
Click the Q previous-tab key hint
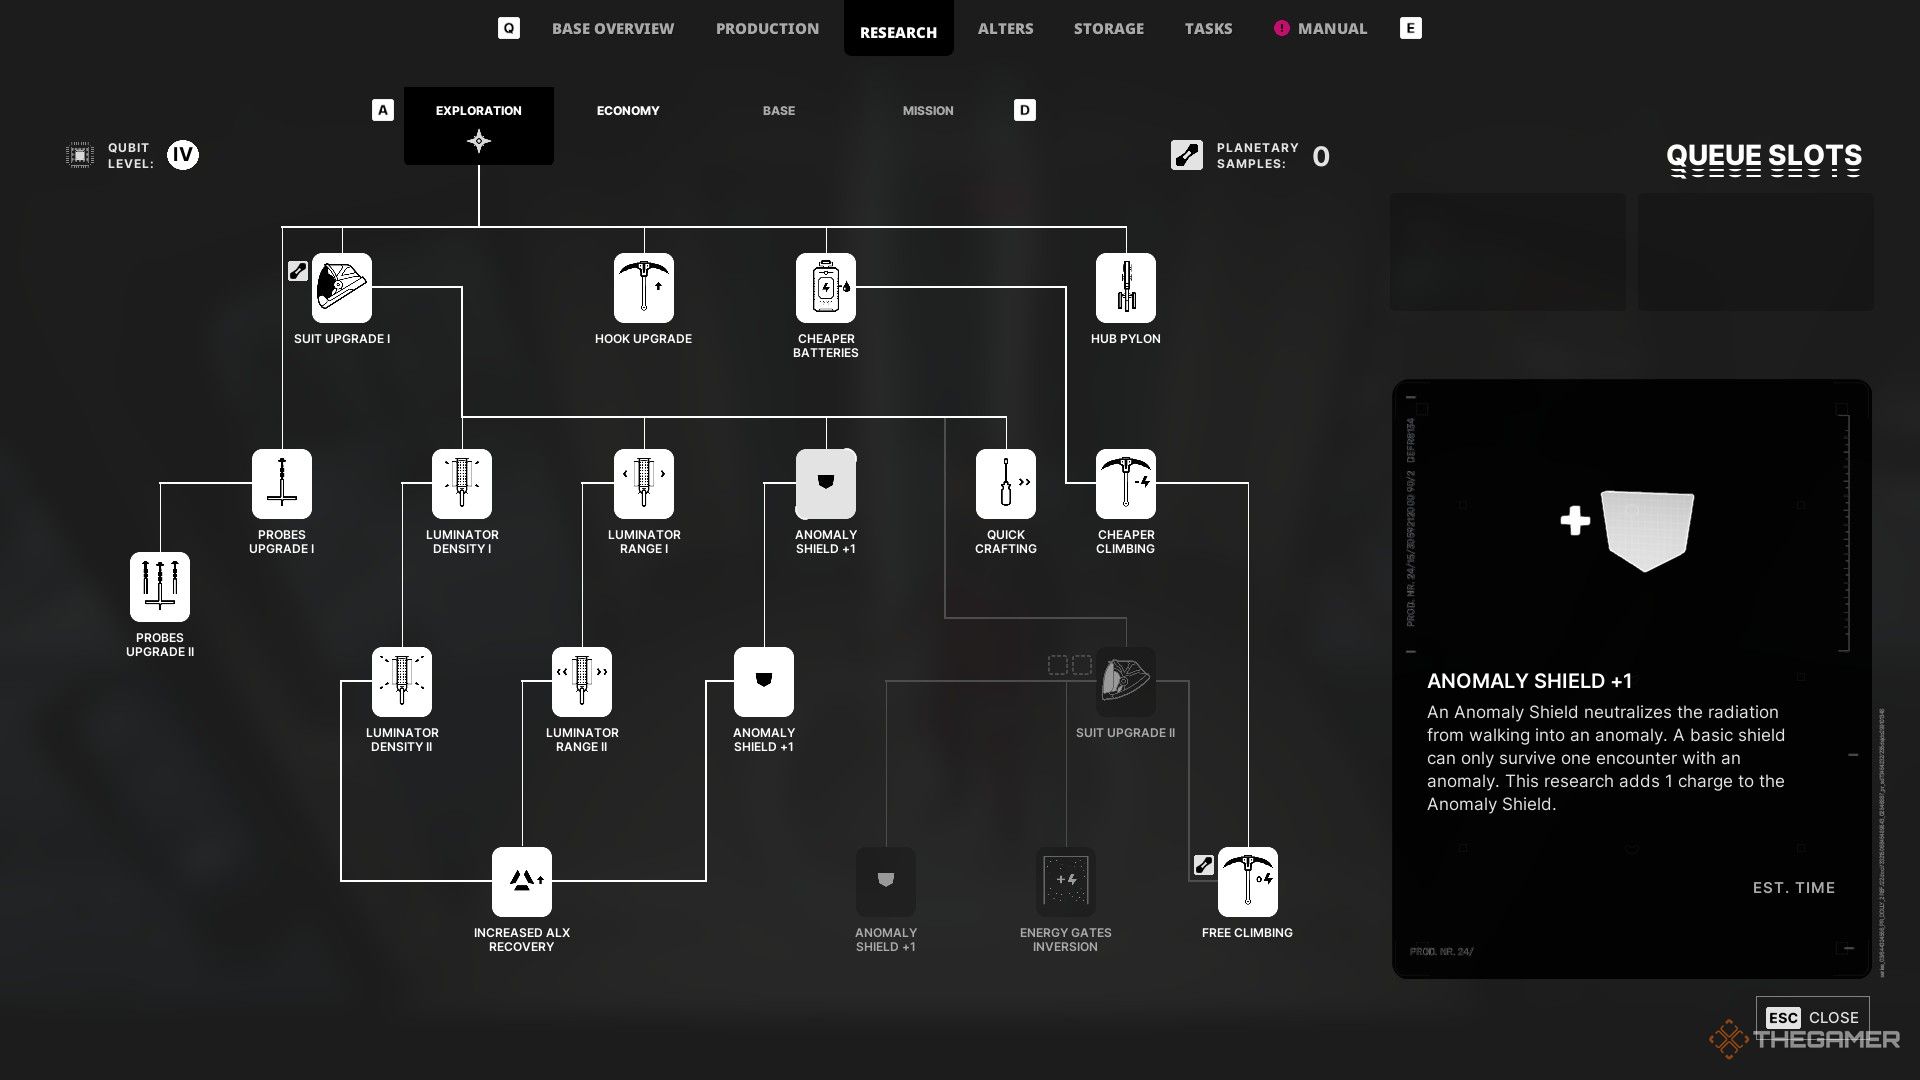click(x=509, y=28)
